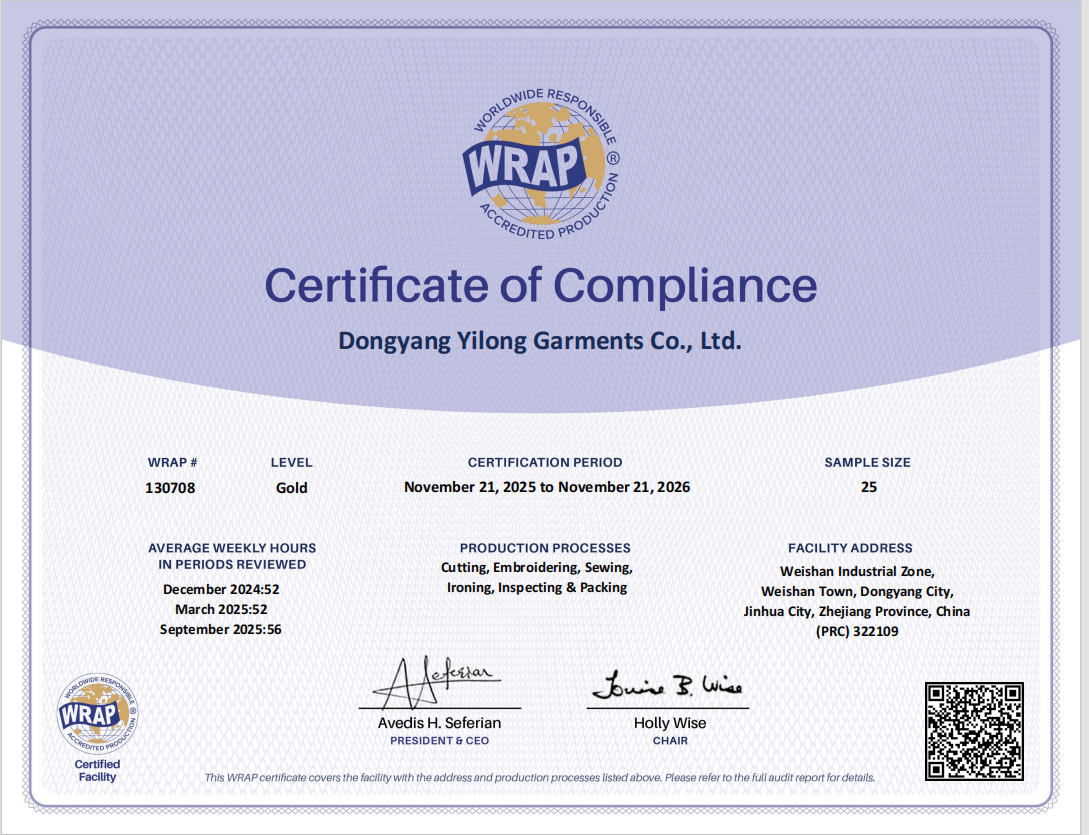Select company name Dongyang Yilong Garments Co., Ltd.

coord(540,341)
